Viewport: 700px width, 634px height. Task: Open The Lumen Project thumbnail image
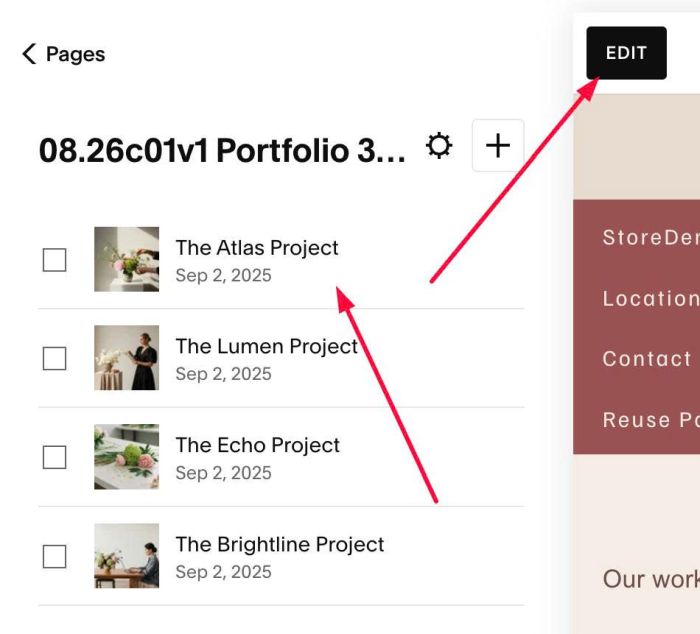point(126,358)
